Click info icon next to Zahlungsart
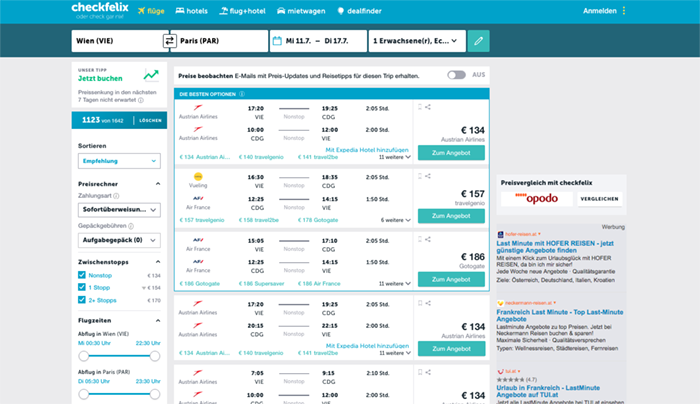This screenshot has width=700, height=404. [117, 196]
